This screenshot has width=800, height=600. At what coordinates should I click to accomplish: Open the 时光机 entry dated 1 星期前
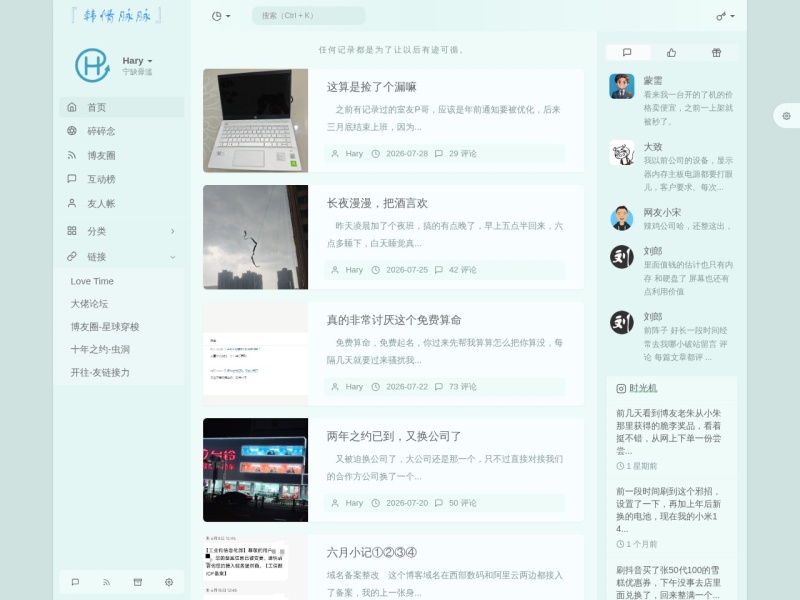pyautogui.click(x=671, y=439)
